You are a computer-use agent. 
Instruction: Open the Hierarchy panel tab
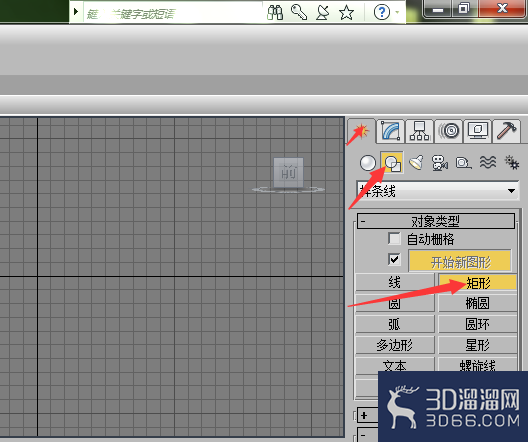(x=419, y=131)
